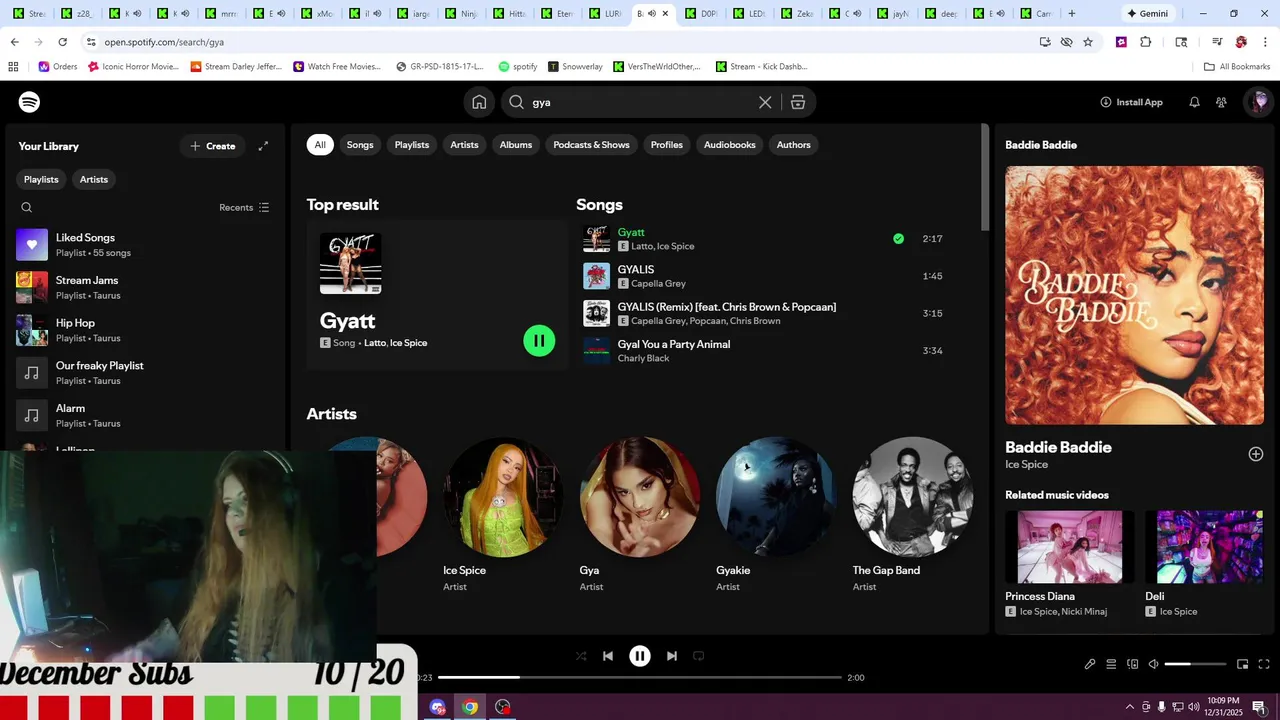Click Gyatt song row

[765, 239]
